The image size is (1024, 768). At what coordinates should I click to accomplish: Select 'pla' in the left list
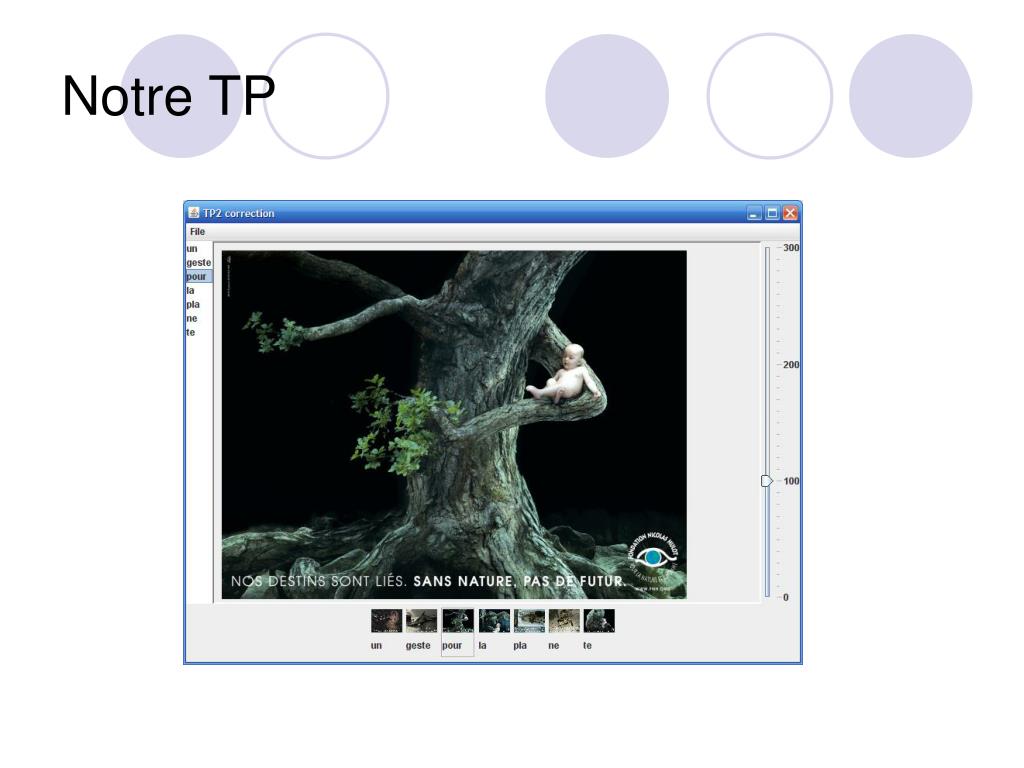pos(199,304)
